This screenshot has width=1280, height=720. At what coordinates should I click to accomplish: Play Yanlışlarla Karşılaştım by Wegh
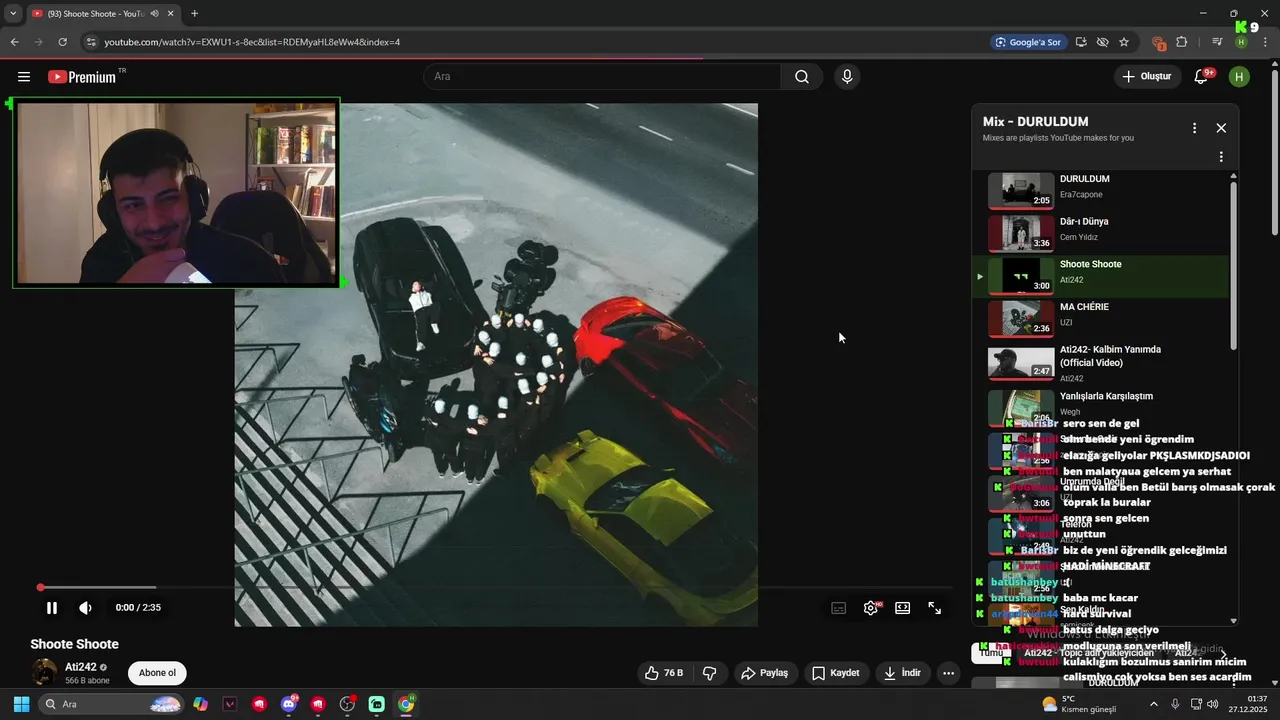[x=1100, y=406]
